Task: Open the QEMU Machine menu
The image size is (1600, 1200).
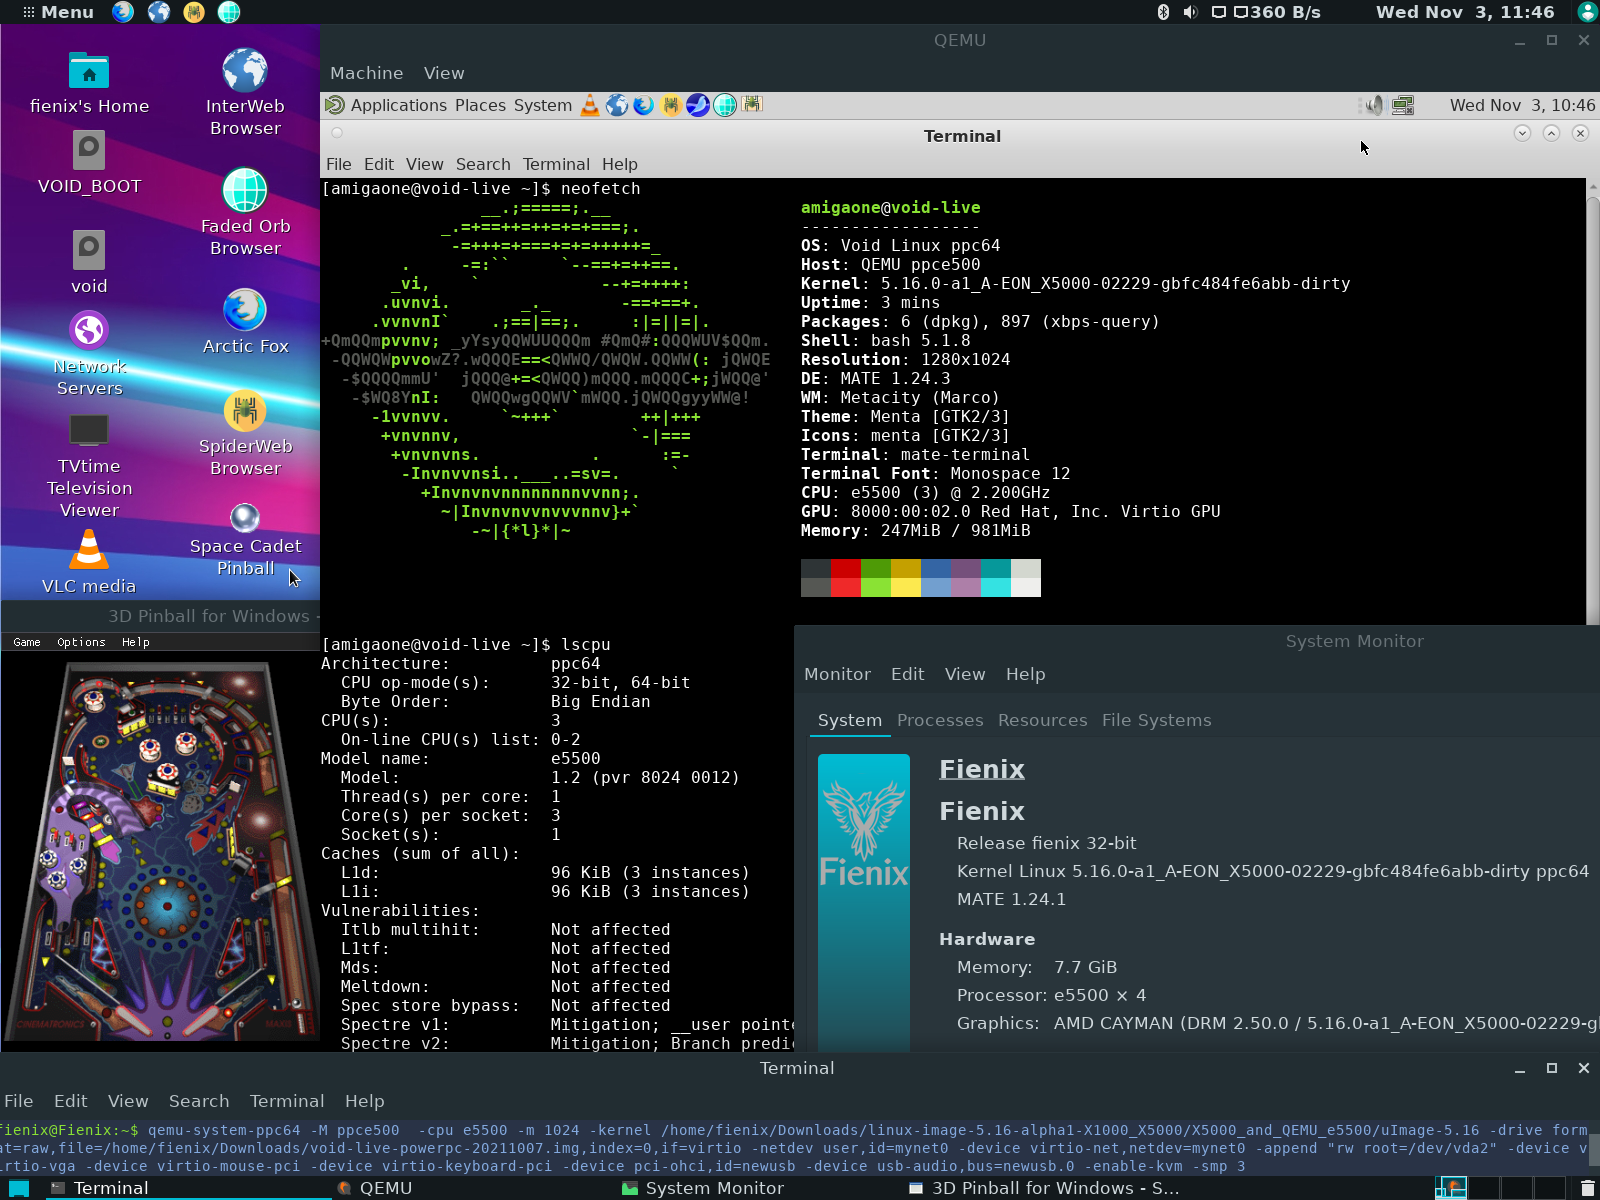Action: 366,73
